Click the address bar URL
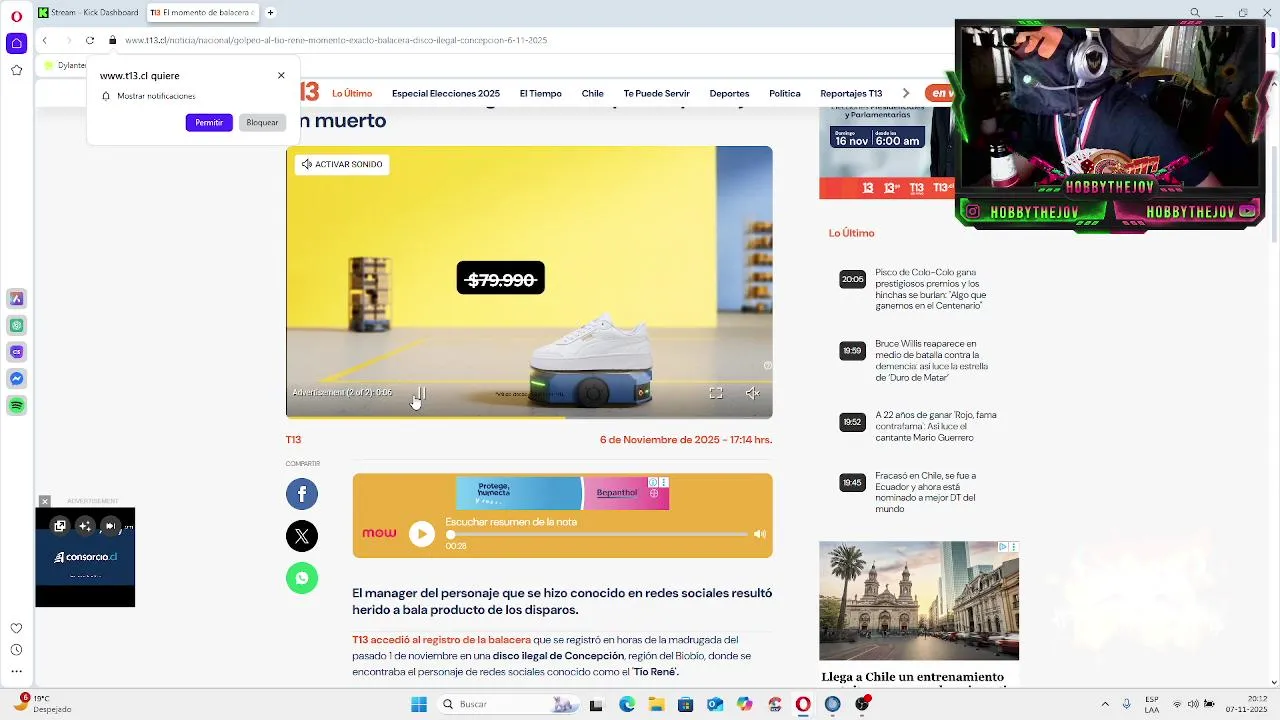The height and width of the screenshot is (720, 1280). coord(336,40)
